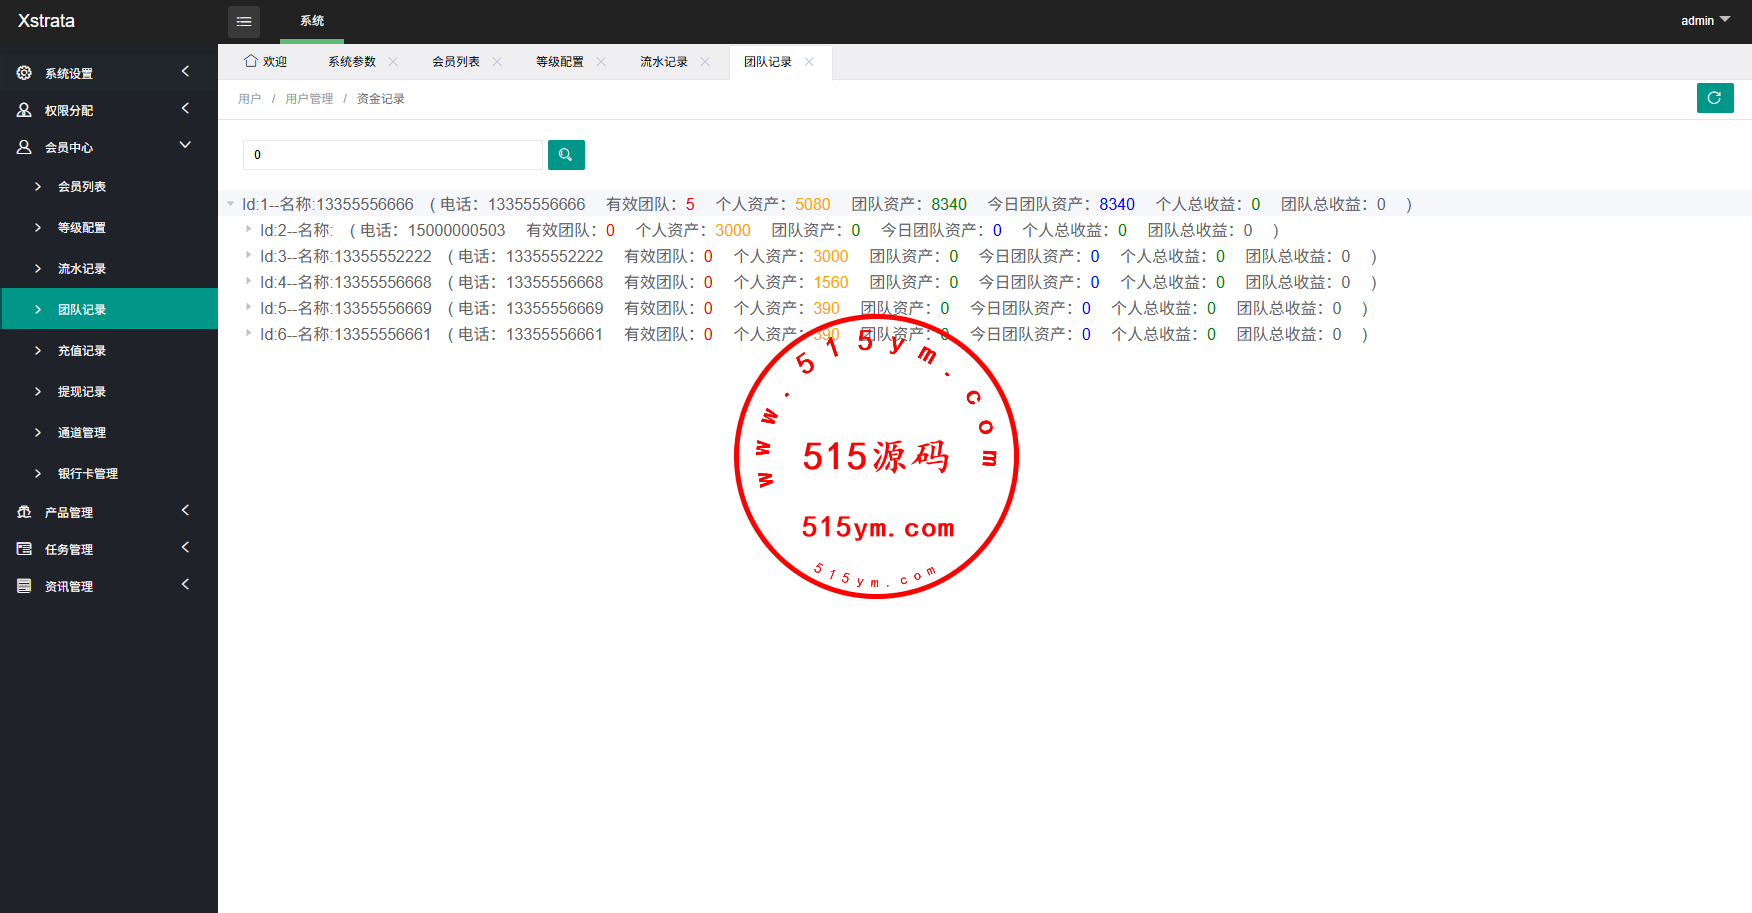The height and width of the screenshot is (913, 1752).
Task: Open 提现记录 from the sidebar
Action: coord(82,392)
